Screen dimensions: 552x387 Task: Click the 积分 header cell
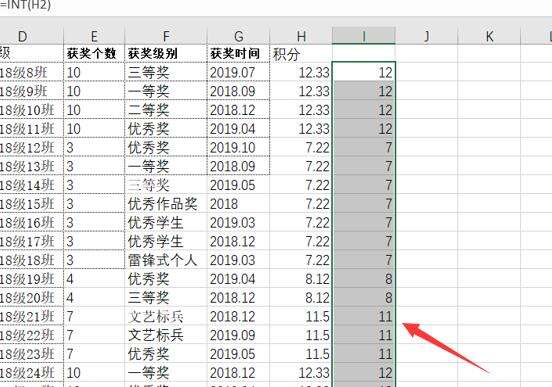(x=301, y=54)
